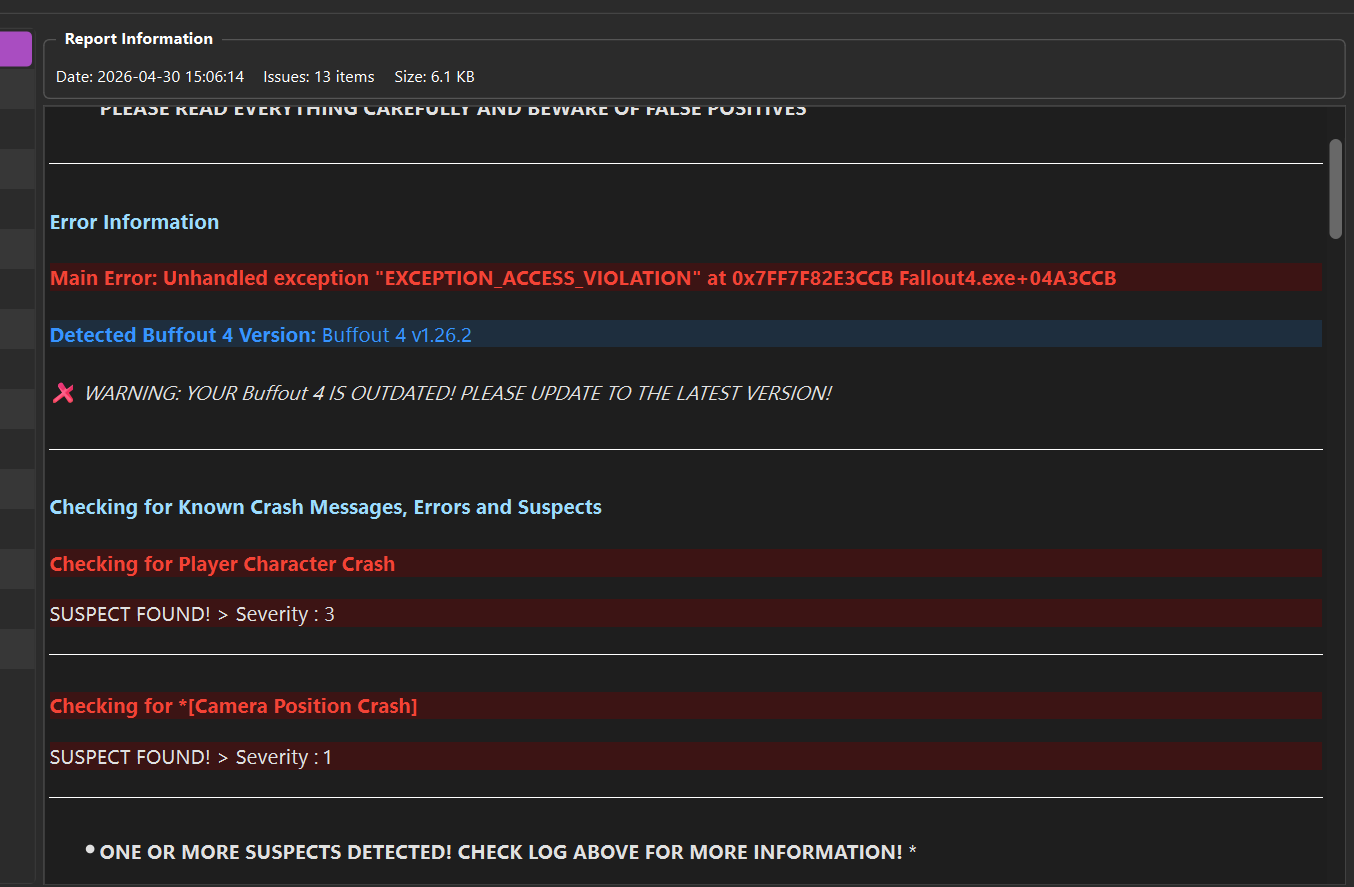
Task: Click the Severity : 3 suspect line
Action: 685,614
